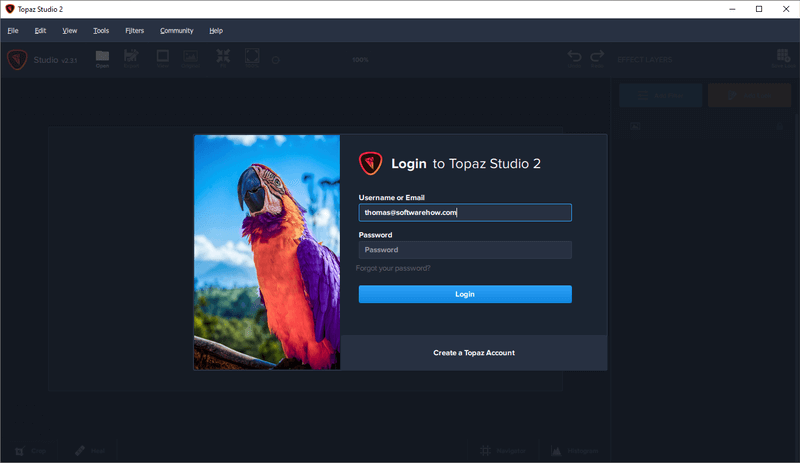
Task: Open the Edit menu
Action: click(x=40, y=31)
